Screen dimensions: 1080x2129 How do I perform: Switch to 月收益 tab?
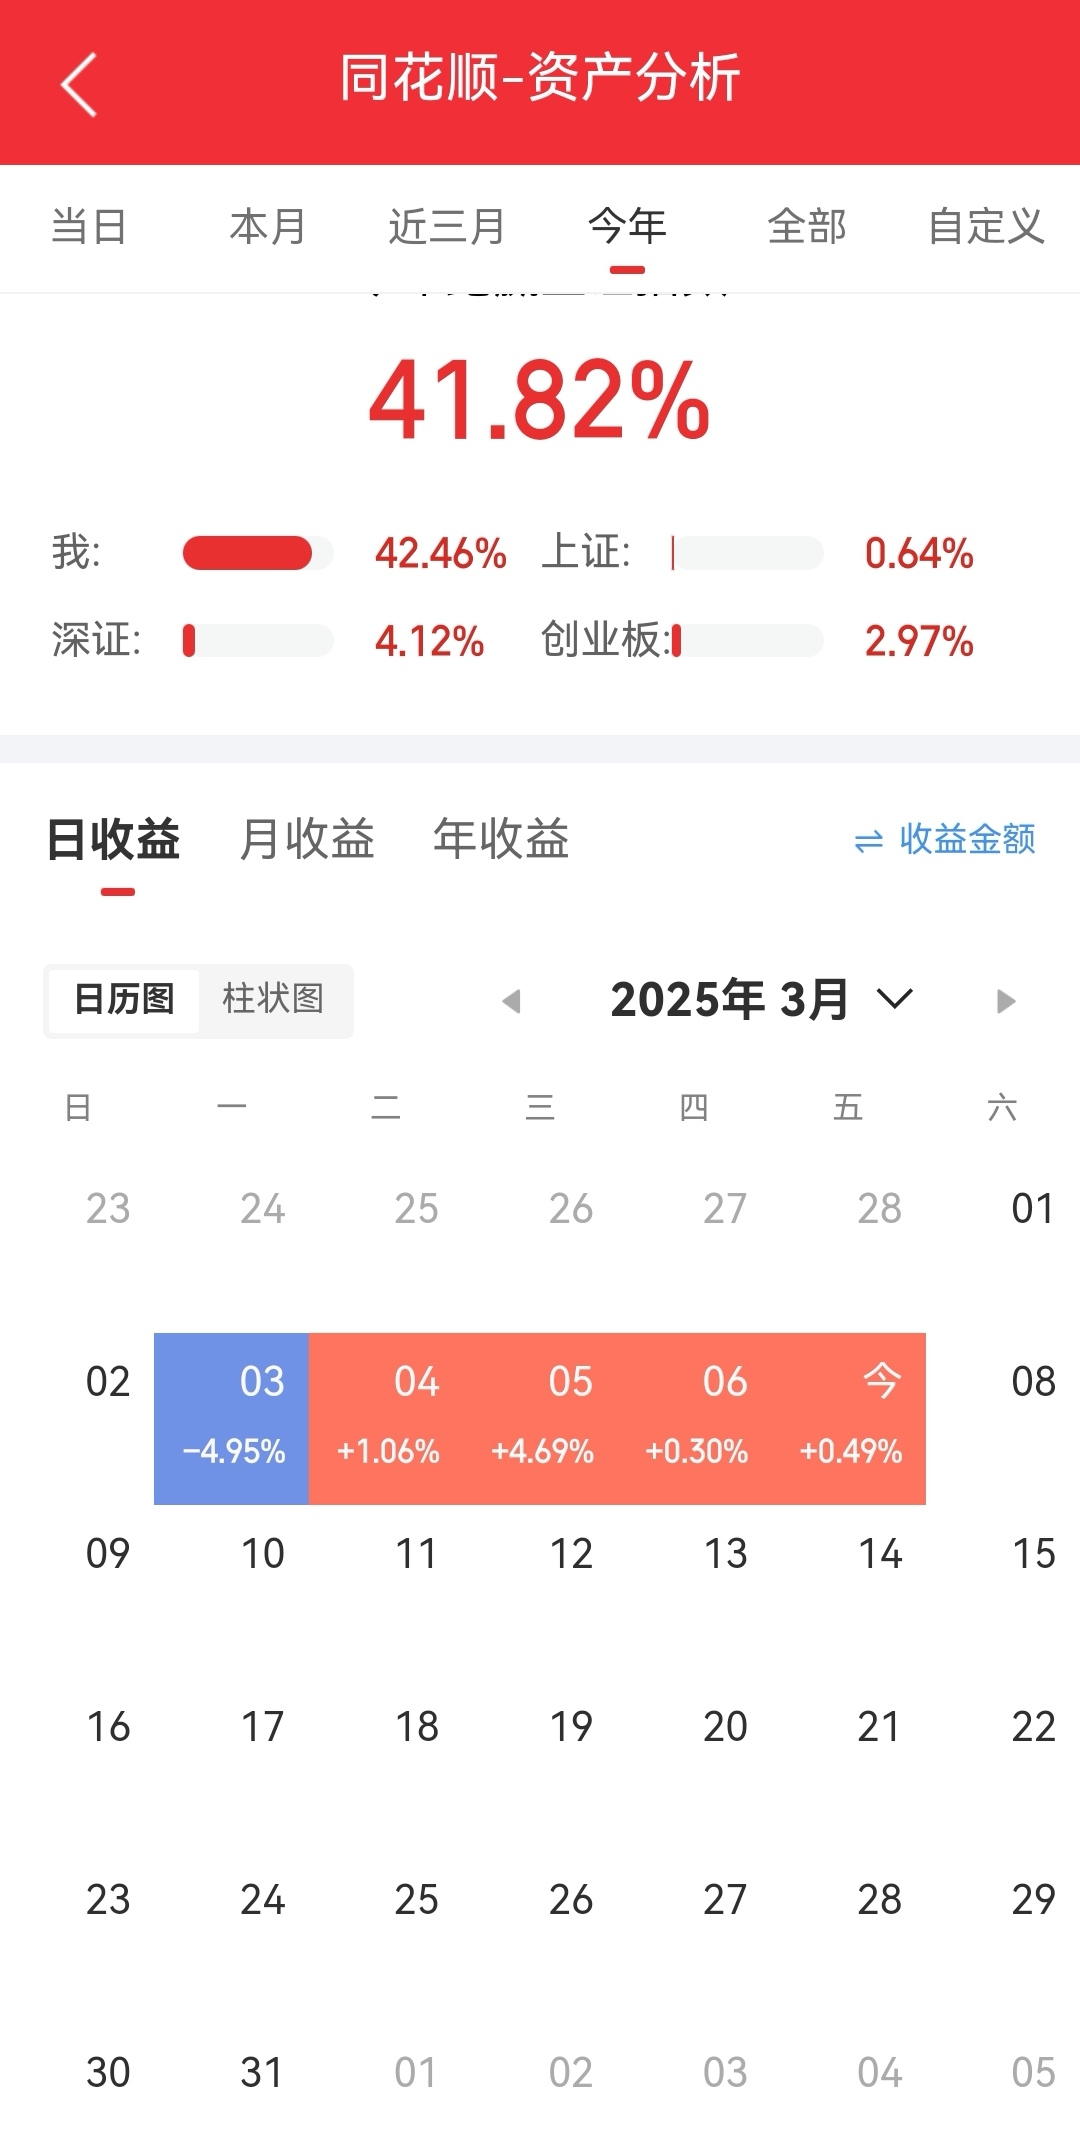click(307, 839)
